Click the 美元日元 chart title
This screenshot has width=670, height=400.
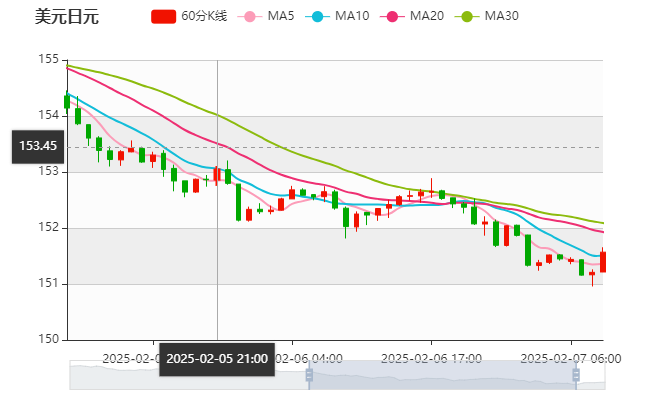67,16
